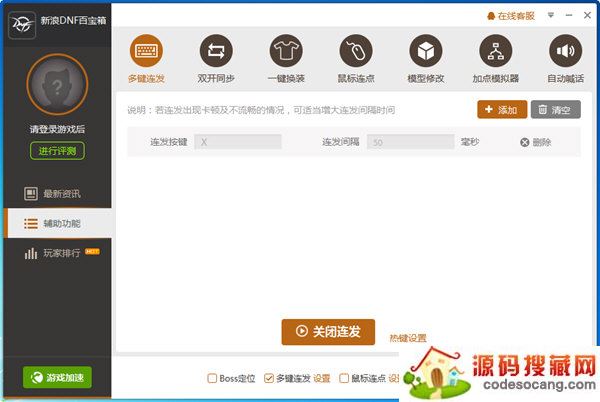600x402 pixels.
Task: Click the 在线客服 link
Action: [x=511, y=16]
